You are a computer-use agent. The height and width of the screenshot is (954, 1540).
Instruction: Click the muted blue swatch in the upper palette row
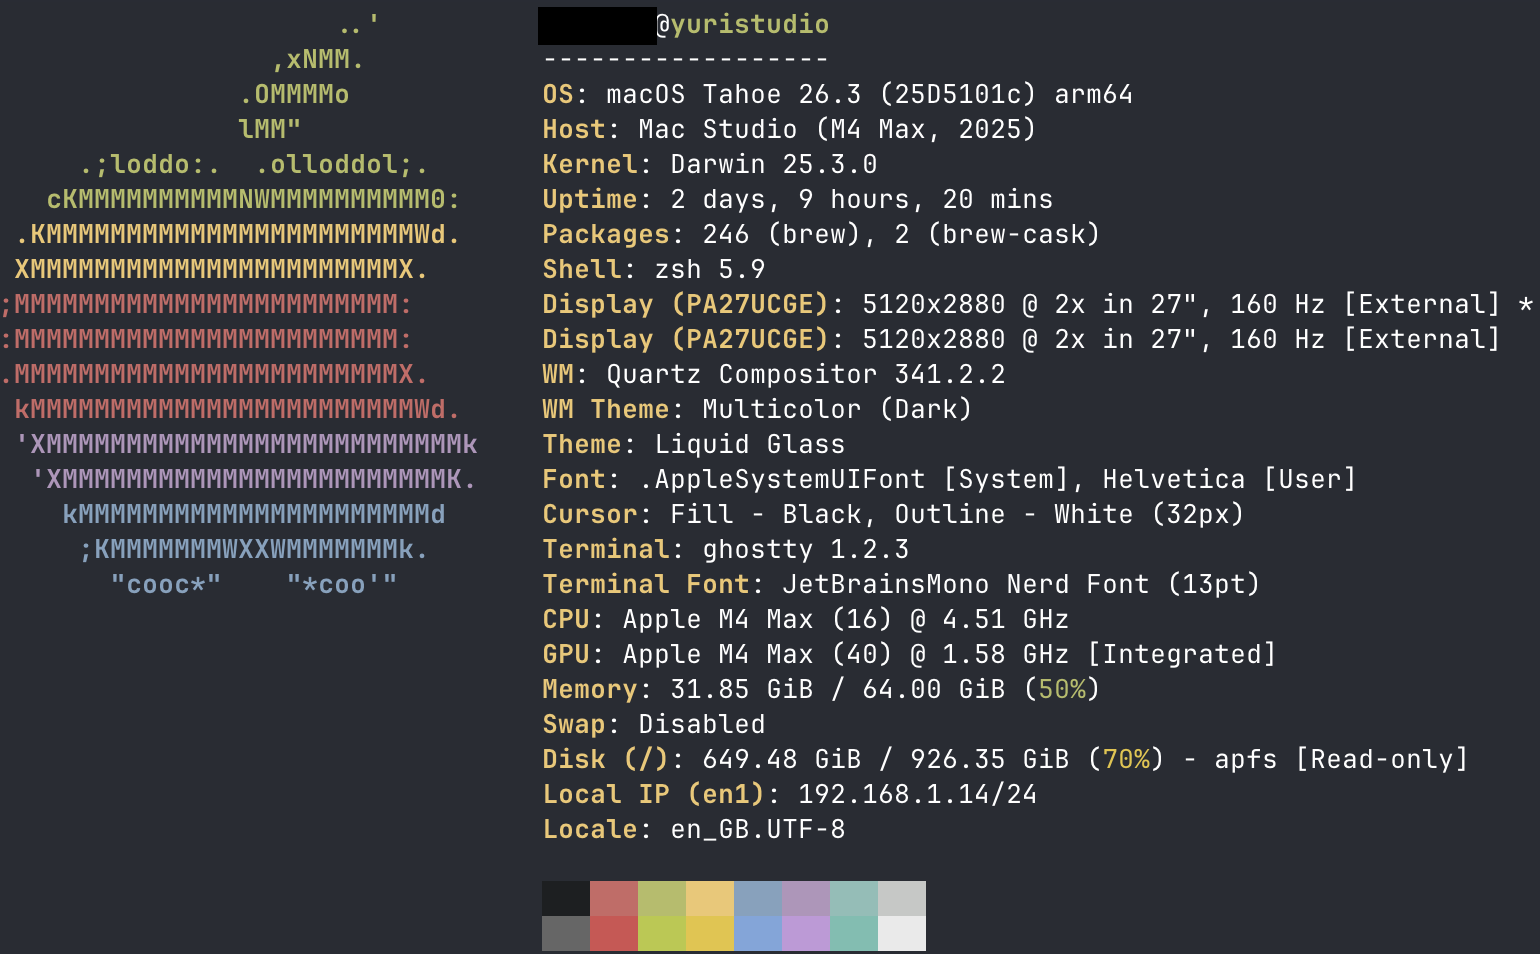[x=758, y=898]
